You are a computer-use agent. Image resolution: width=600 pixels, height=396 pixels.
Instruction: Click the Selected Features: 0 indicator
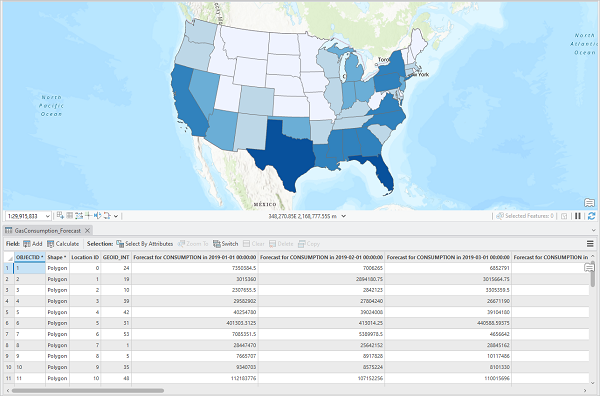pyautogui.click(x=525, y=216)
